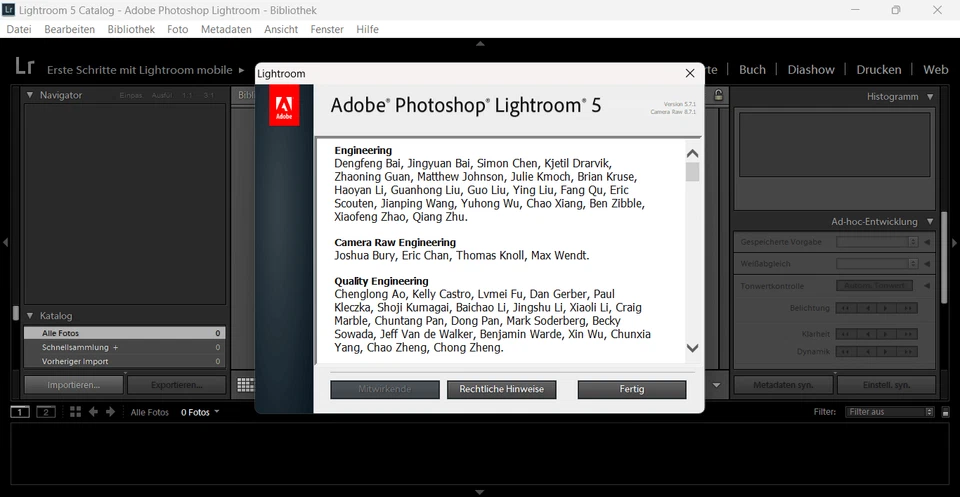Image resolution: width=960 pixels, height=497 pixels.
Task: Collapse the Navigator panel triangle
Action: 29,95
